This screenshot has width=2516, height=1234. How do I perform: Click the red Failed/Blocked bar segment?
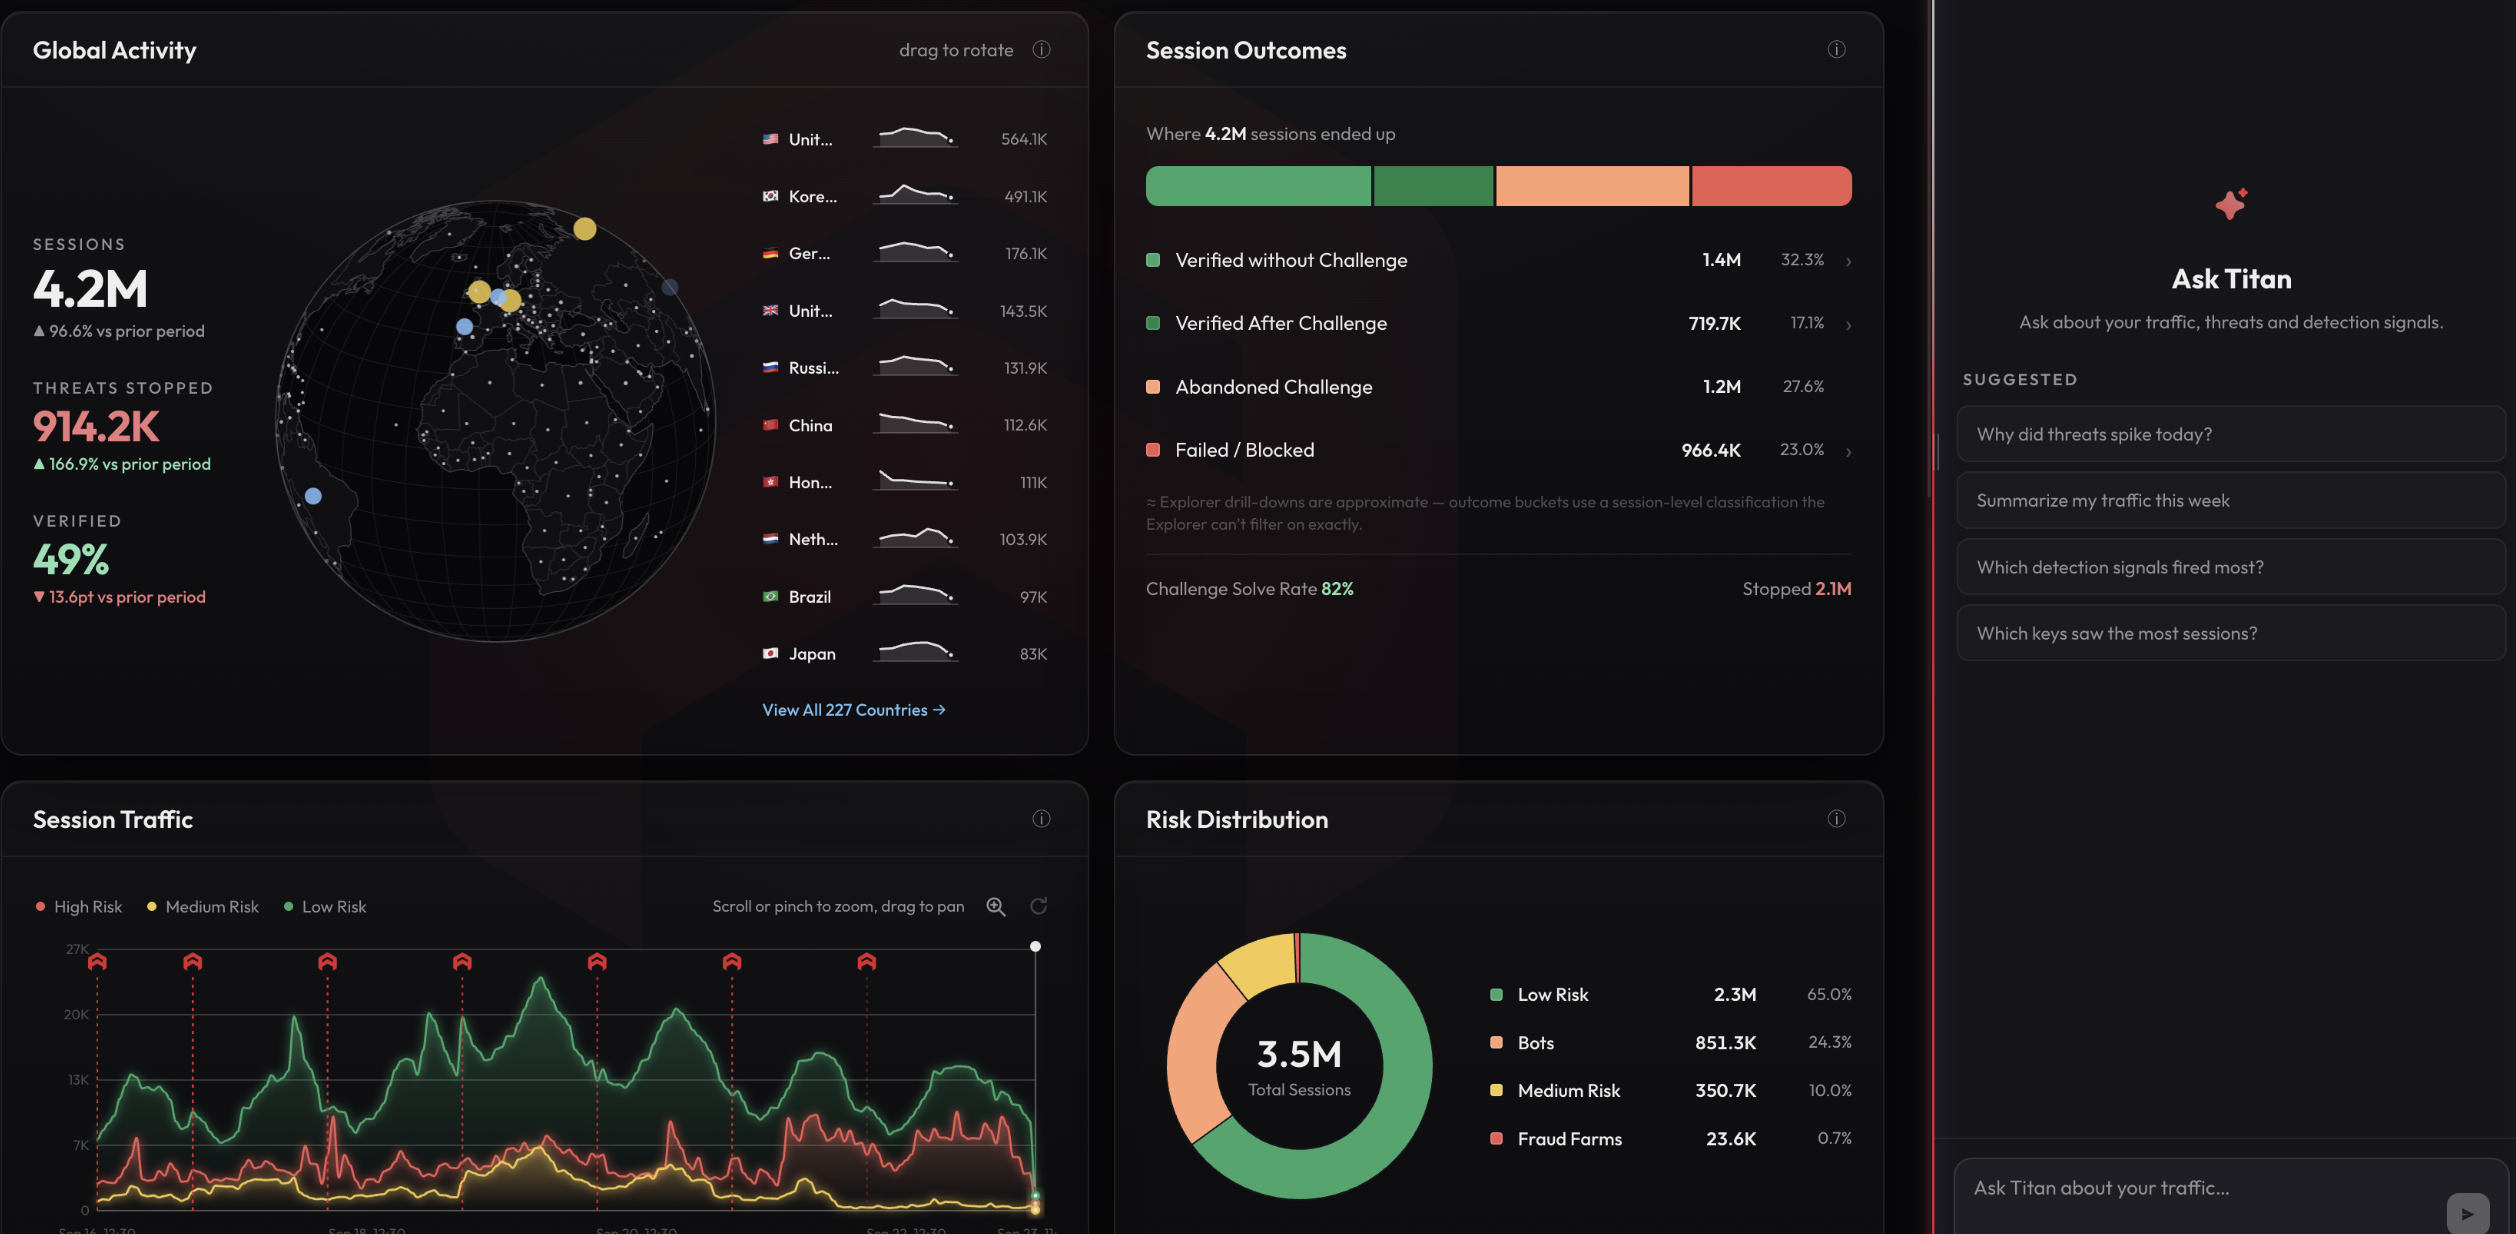pyautogui.click(x=1772, y=186)
